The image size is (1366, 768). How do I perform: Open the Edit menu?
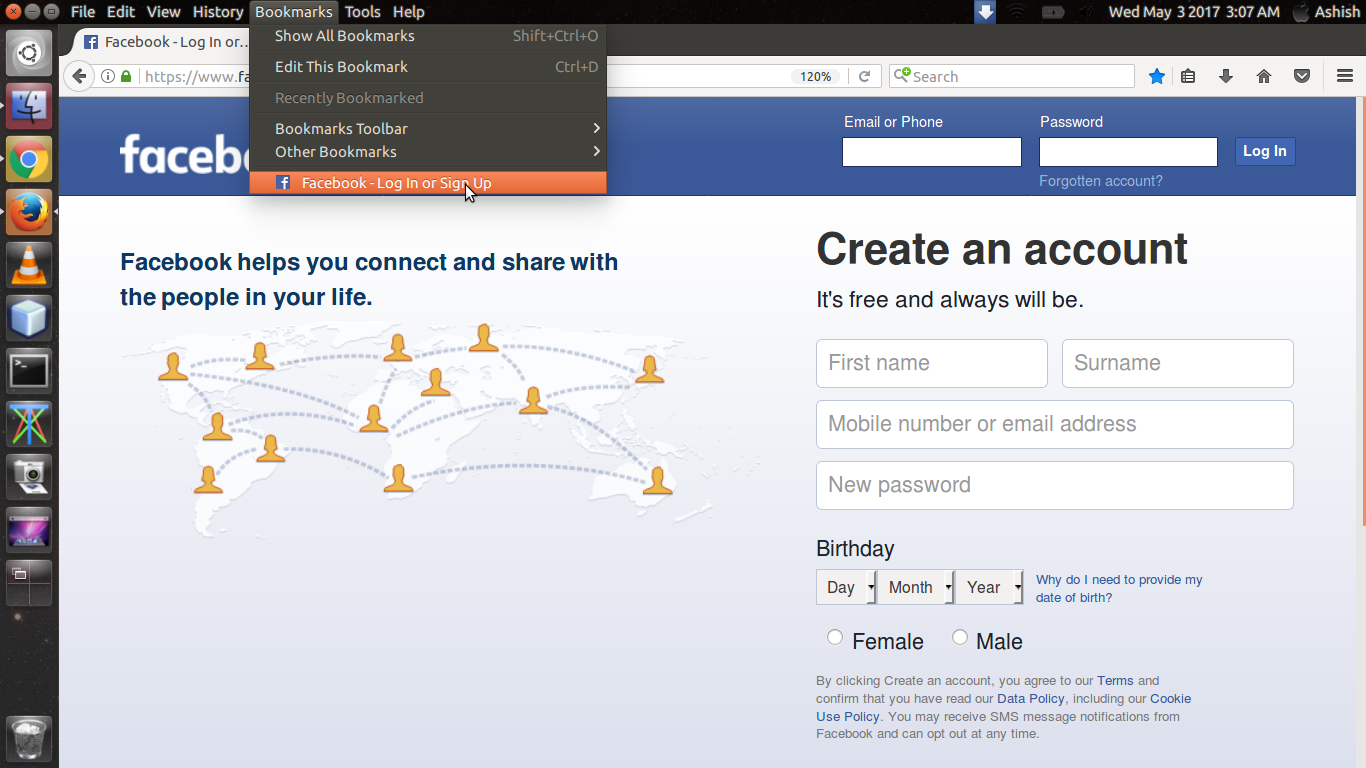(121, 12)
